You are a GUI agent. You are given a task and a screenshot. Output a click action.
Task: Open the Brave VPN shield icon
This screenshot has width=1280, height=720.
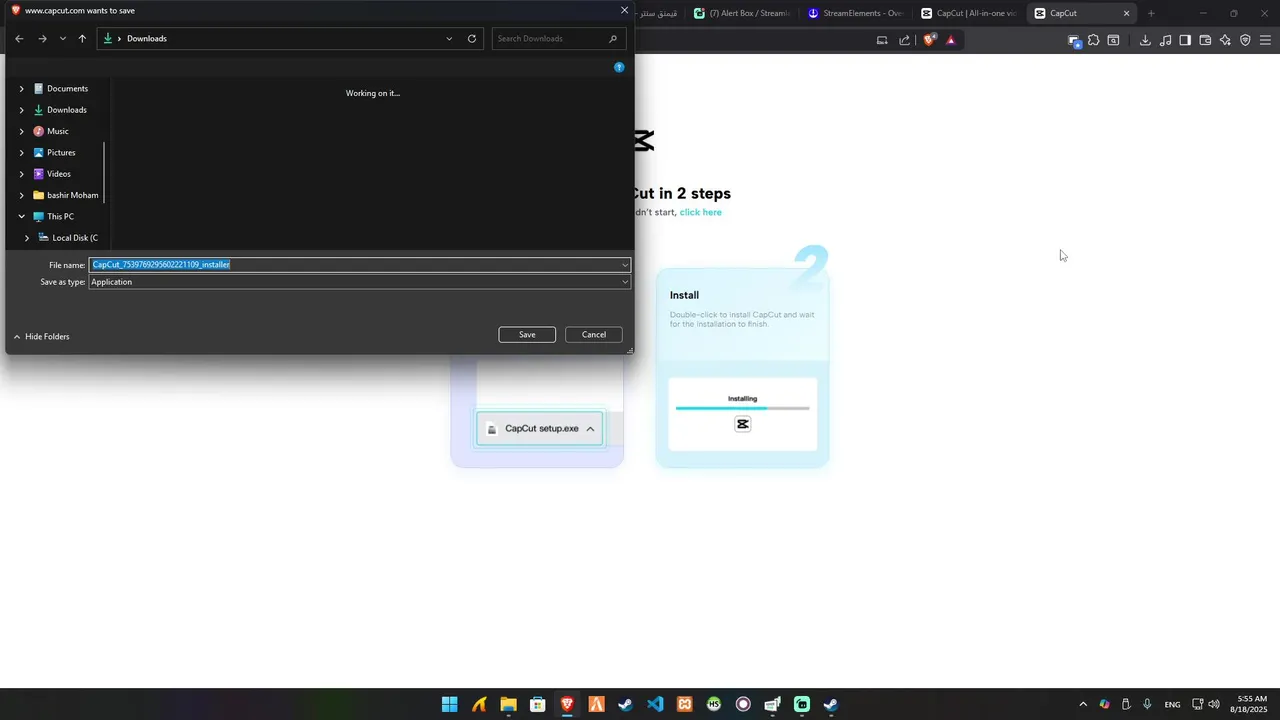click(x=1245, y=40)
